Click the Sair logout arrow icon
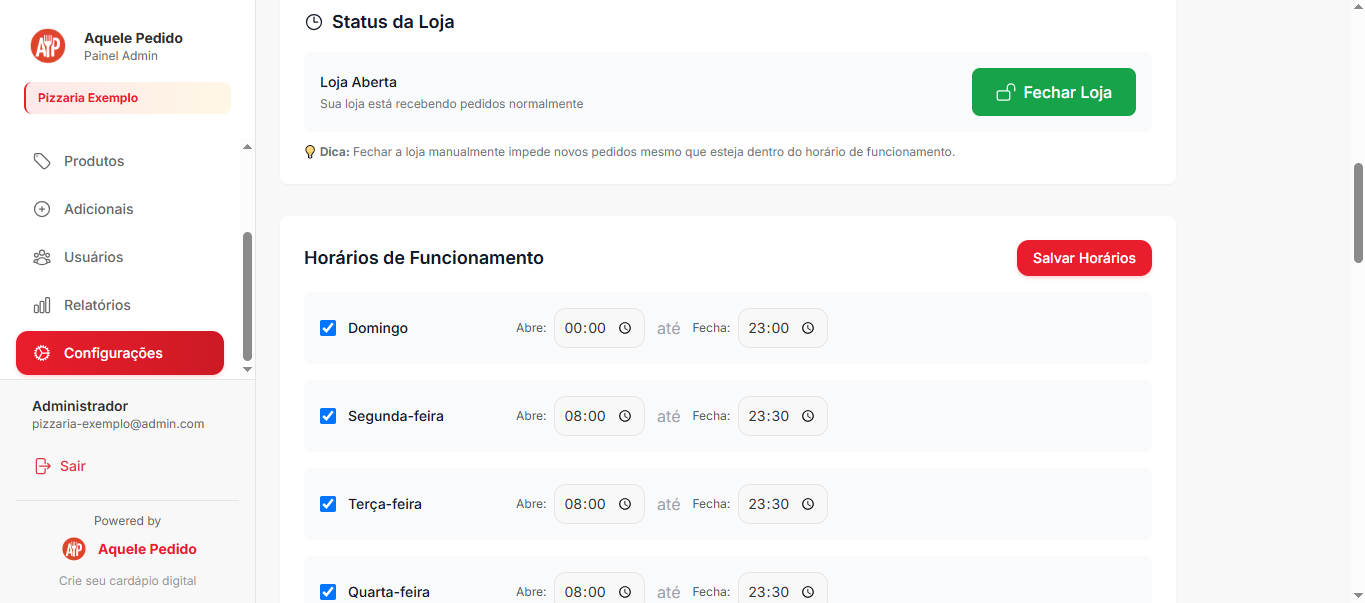This screenshot has width=1365, height=603. (42, 466)
